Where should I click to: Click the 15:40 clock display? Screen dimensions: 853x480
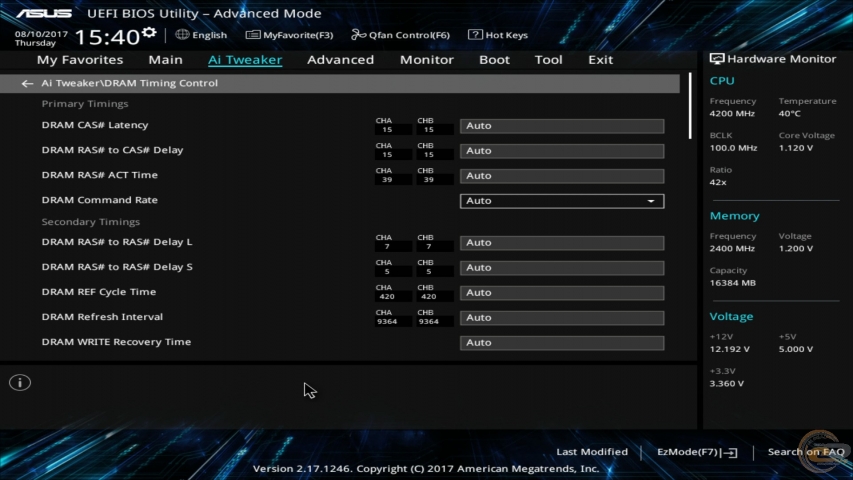click(107, 37)
